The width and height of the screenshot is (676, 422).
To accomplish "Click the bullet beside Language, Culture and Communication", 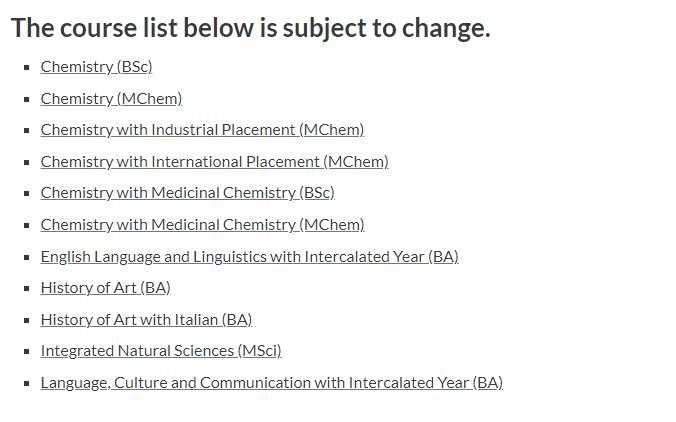I will pos(27,383).
